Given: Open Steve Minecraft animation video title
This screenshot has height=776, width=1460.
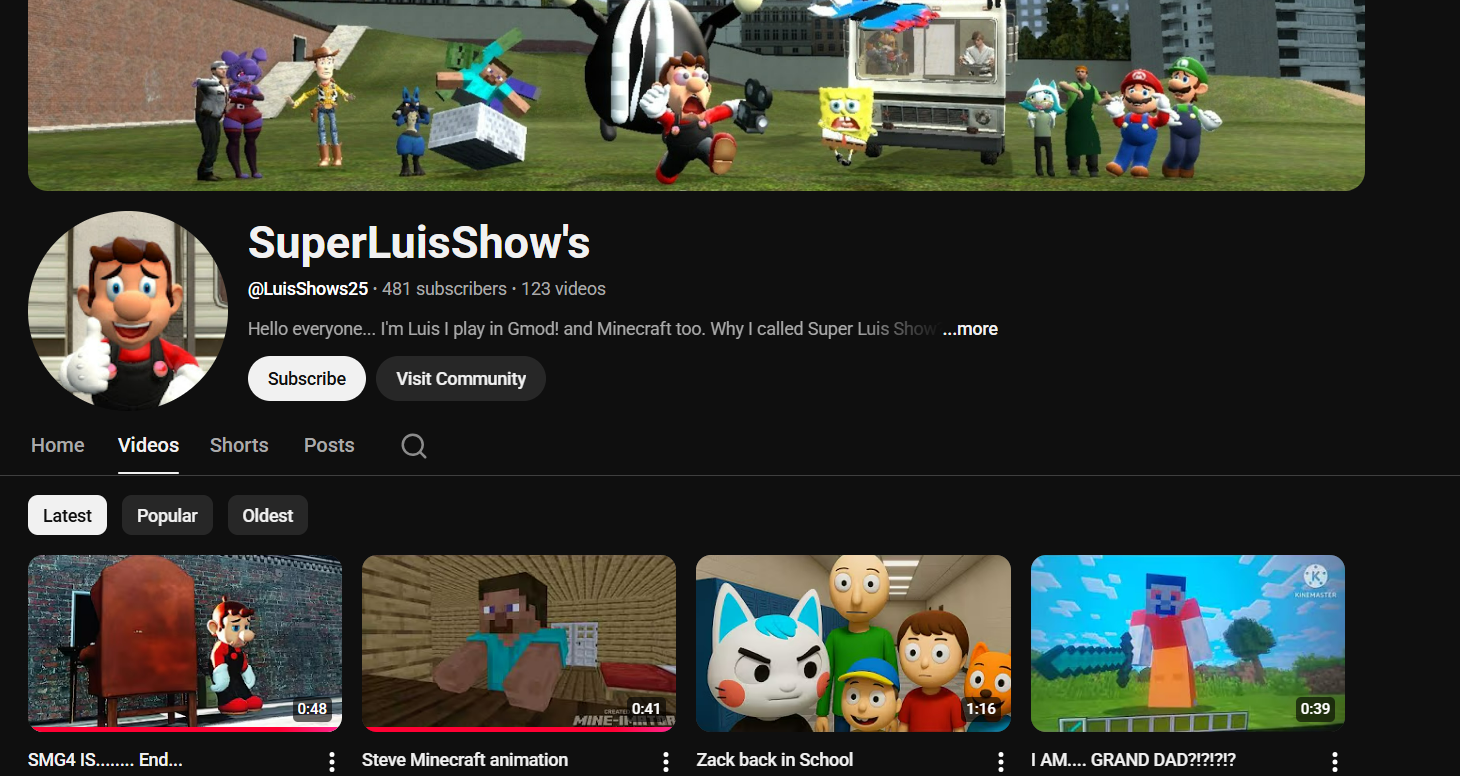Looking at the screenshot, I should (465, 760).
